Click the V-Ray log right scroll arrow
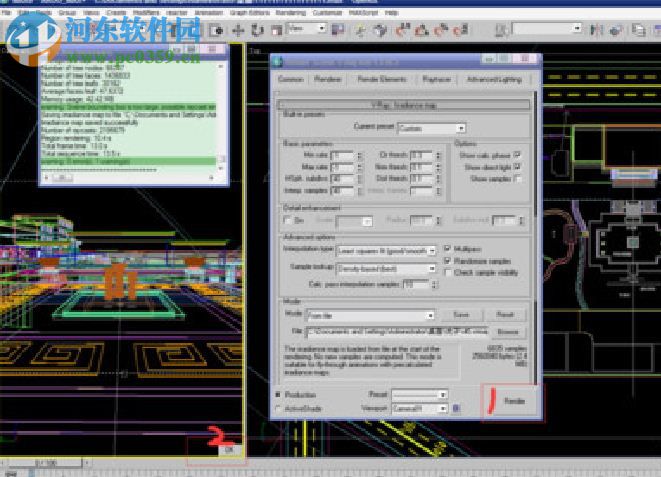 tap(211, 178)
